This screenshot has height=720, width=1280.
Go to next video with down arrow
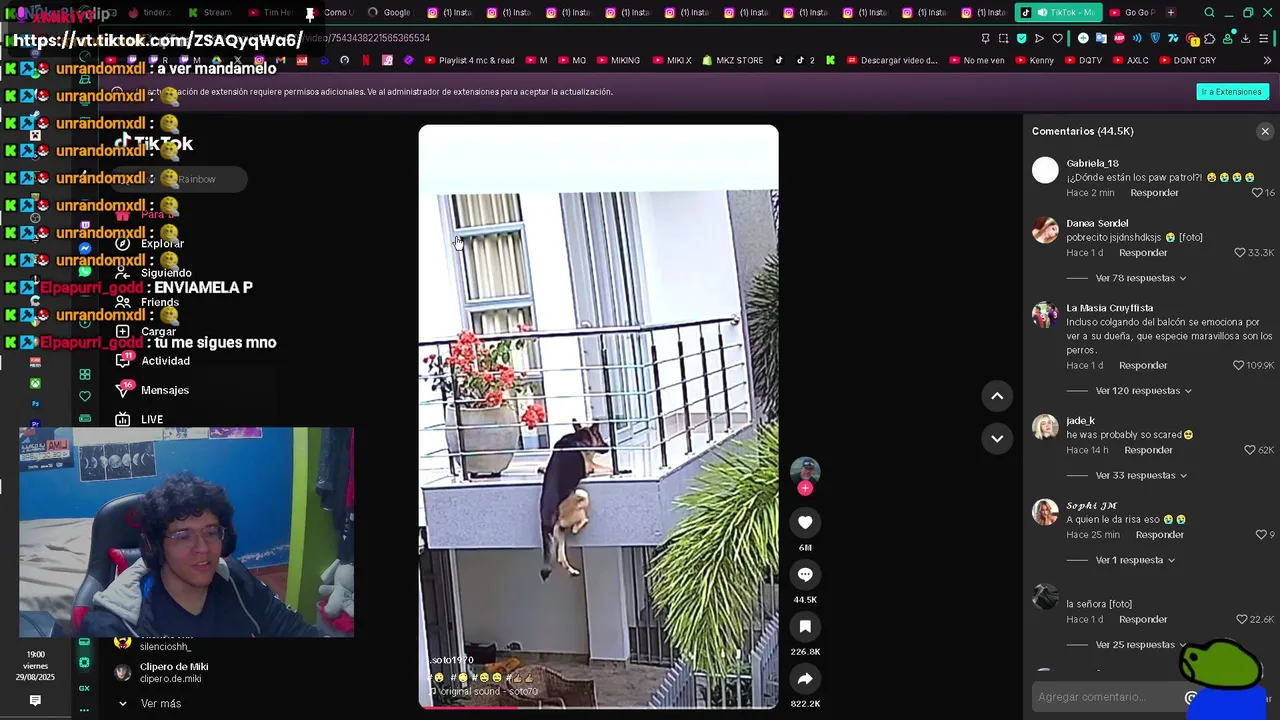[997, 438]
